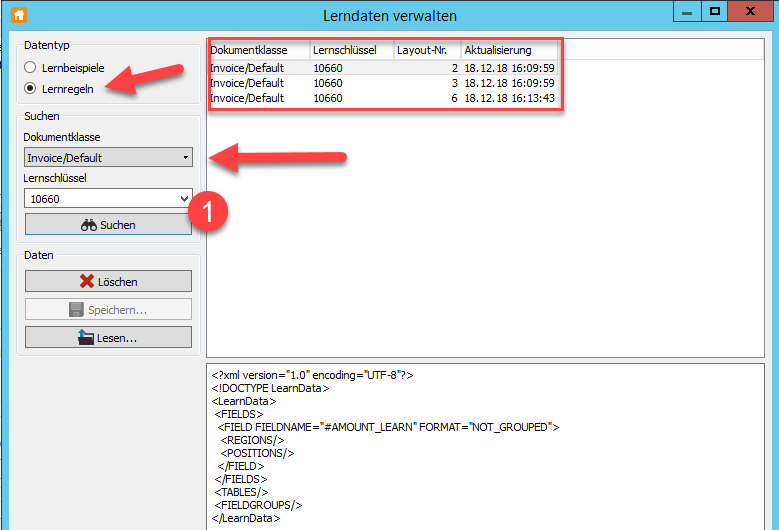779x530 pixels.
Task: Maximize the Lerndaten verwalten window
Action: [x=714, y=11]
